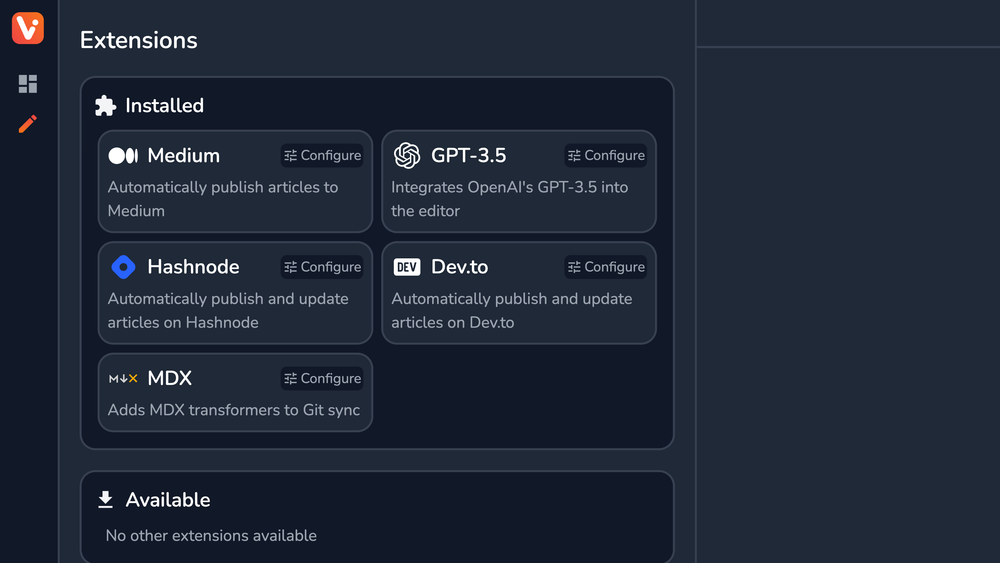Click 'Automatically publish articles to Medium' description
This screenshot has height=563, width=1000.
[x=223, y=199]
